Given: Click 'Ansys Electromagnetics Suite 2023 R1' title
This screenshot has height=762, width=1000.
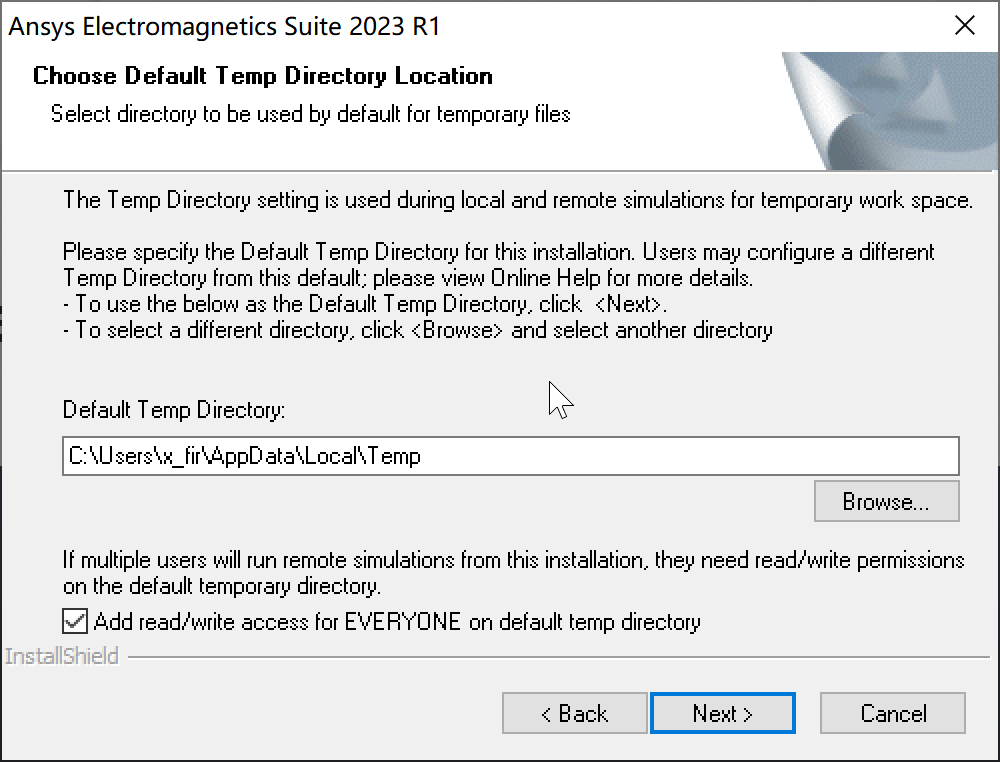Looking at the screenshot, I should [224, 26].
